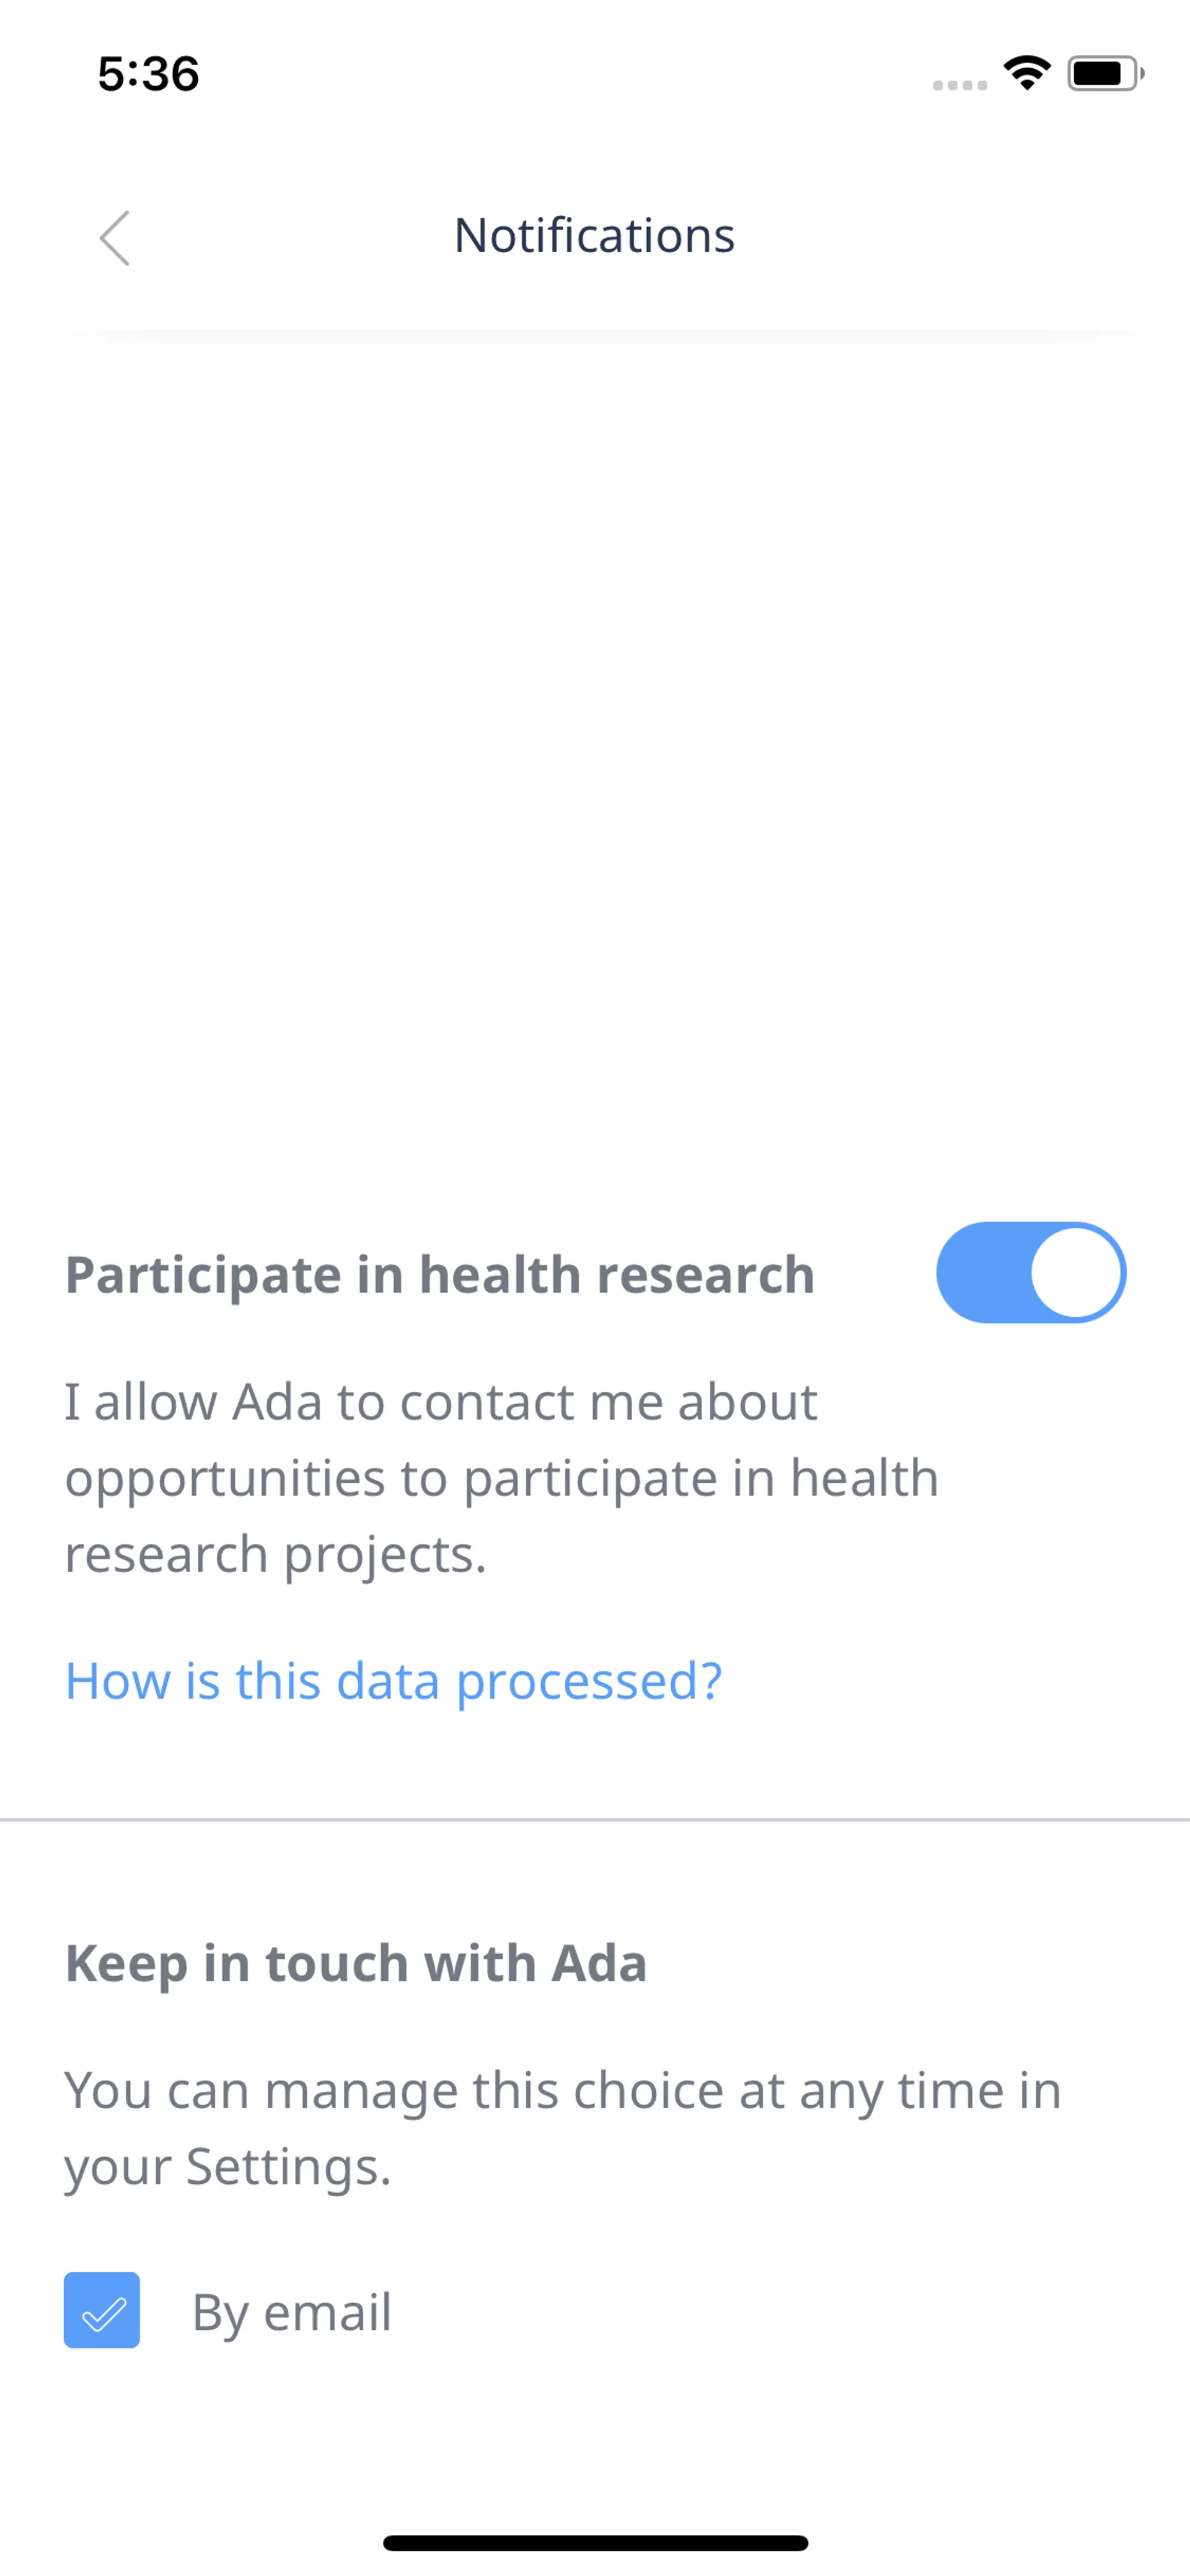Tap the Wi-Fi status icon

coord(1026,74)
